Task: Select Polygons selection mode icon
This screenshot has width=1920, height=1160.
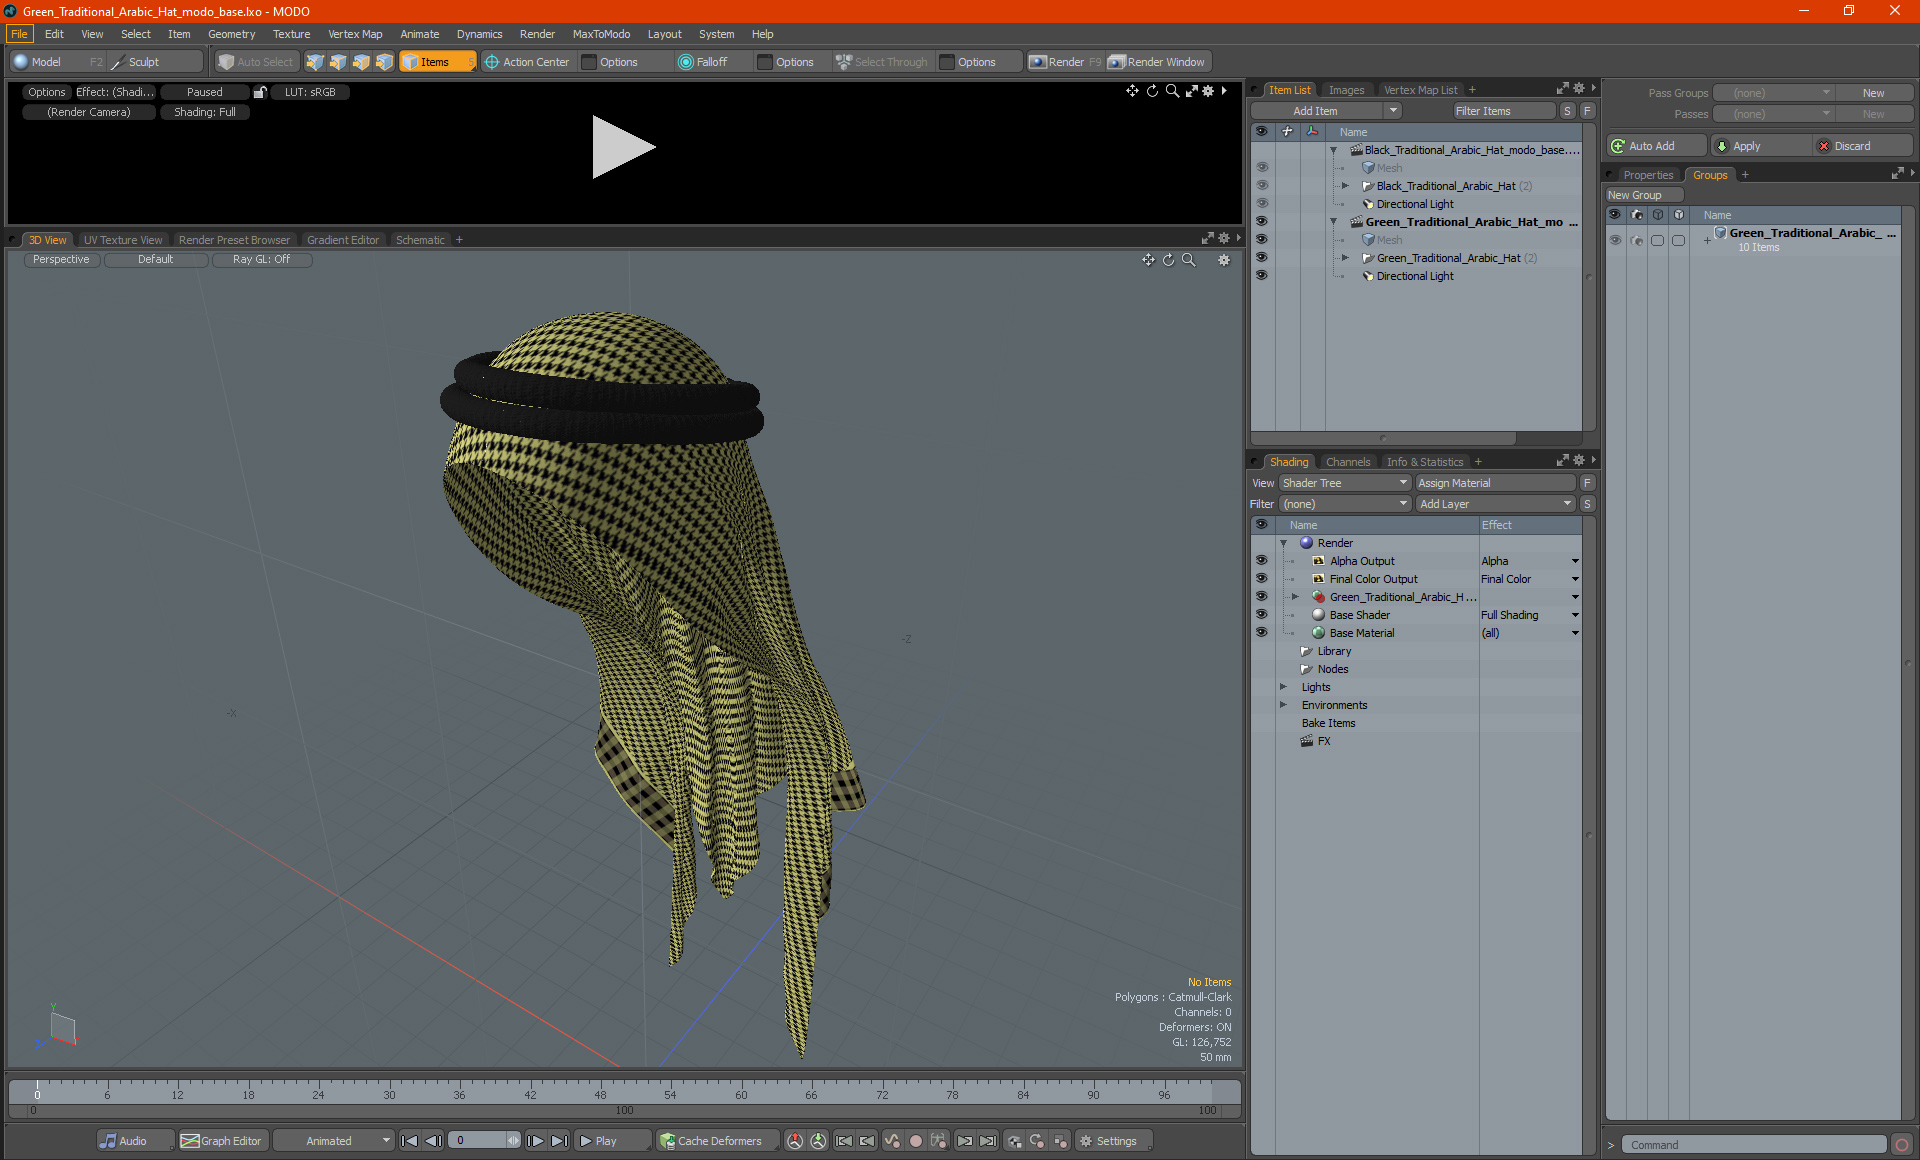Action: [361, 62]
